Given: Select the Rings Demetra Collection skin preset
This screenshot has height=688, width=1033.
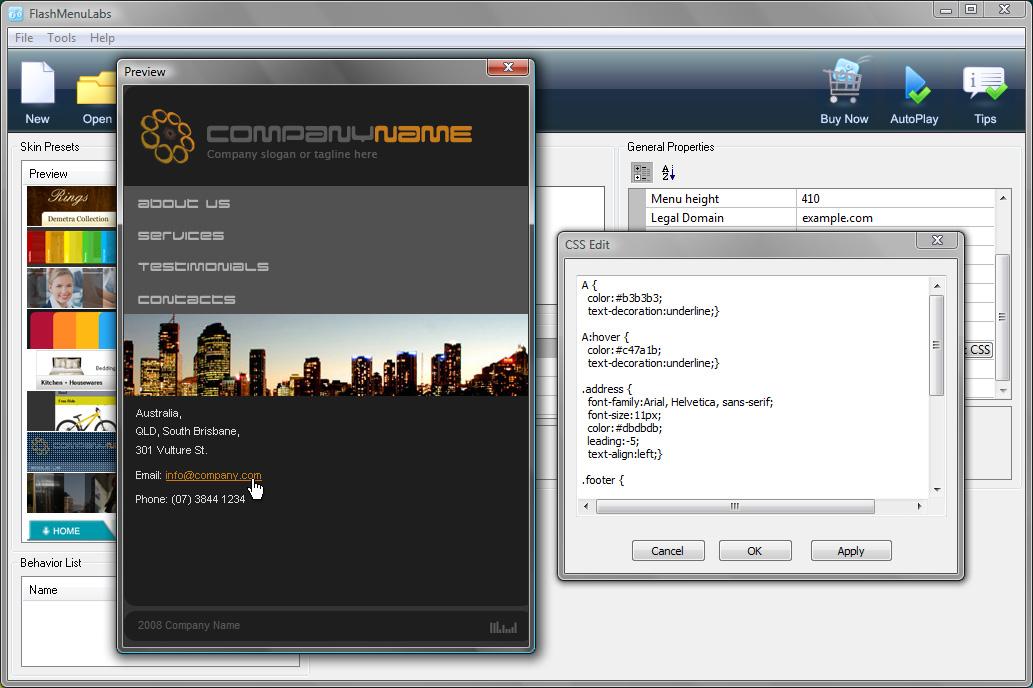Looking at the screenshot, I should coord(71,206).
